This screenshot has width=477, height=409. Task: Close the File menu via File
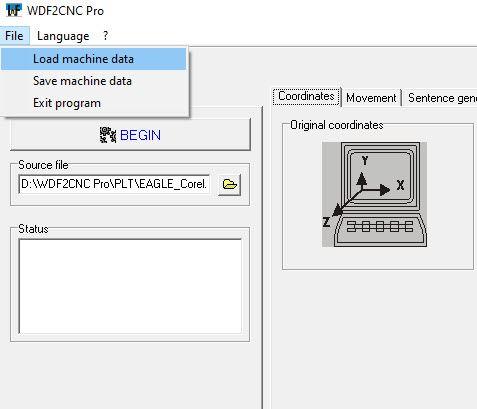coord(14,36)
